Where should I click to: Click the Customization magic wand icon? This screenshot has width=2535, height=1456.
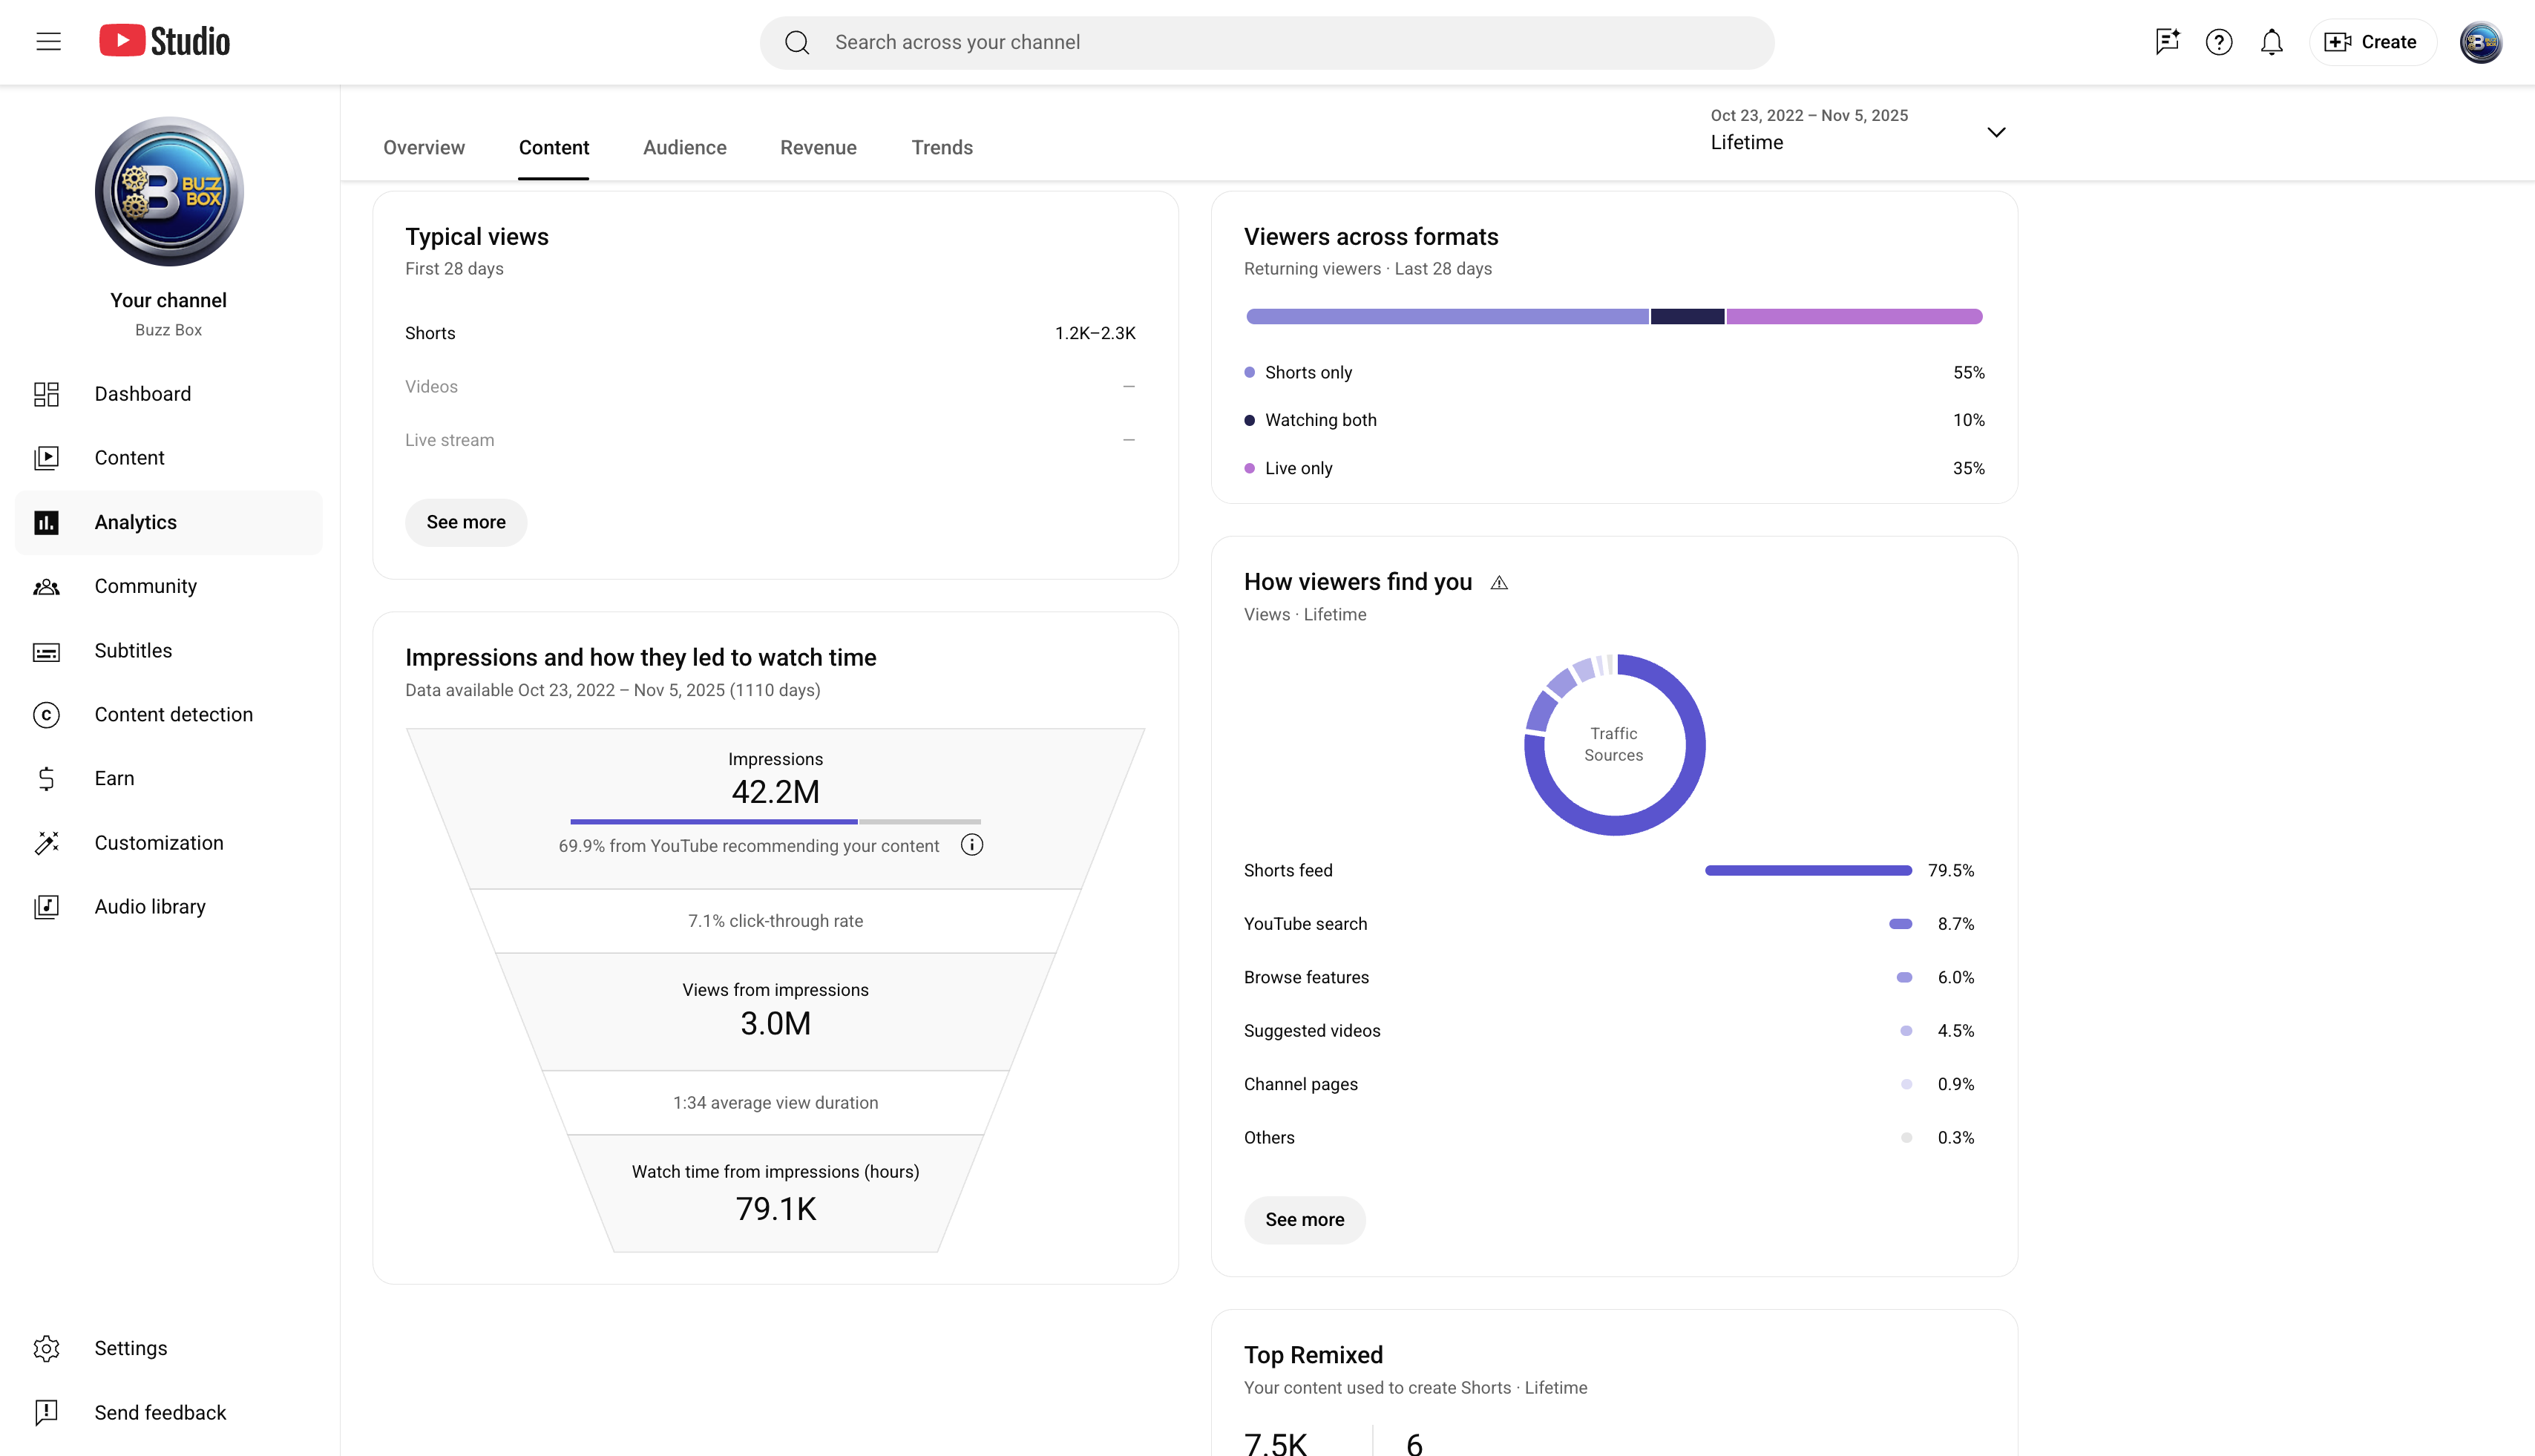pos(46,843)
